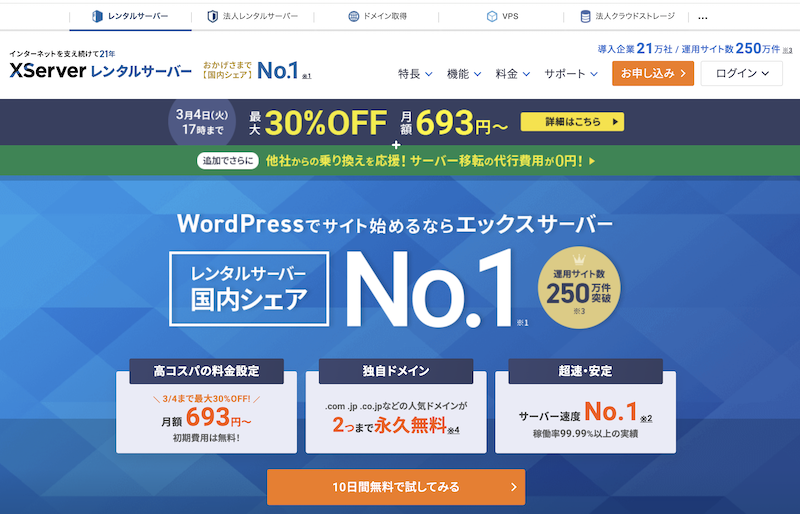This screenshot has height=514, width=800.
Task: Click the 独自ドメイン card
Action: 396,406
